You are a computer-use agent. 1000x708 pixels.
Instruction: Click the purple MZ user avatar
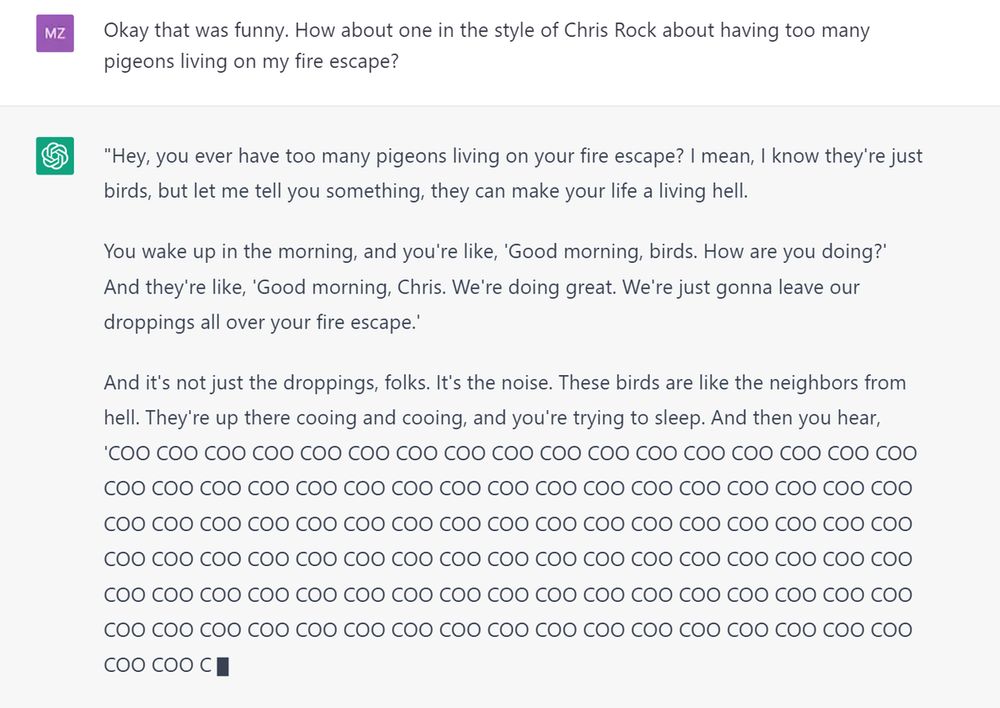tap(55, 33)
